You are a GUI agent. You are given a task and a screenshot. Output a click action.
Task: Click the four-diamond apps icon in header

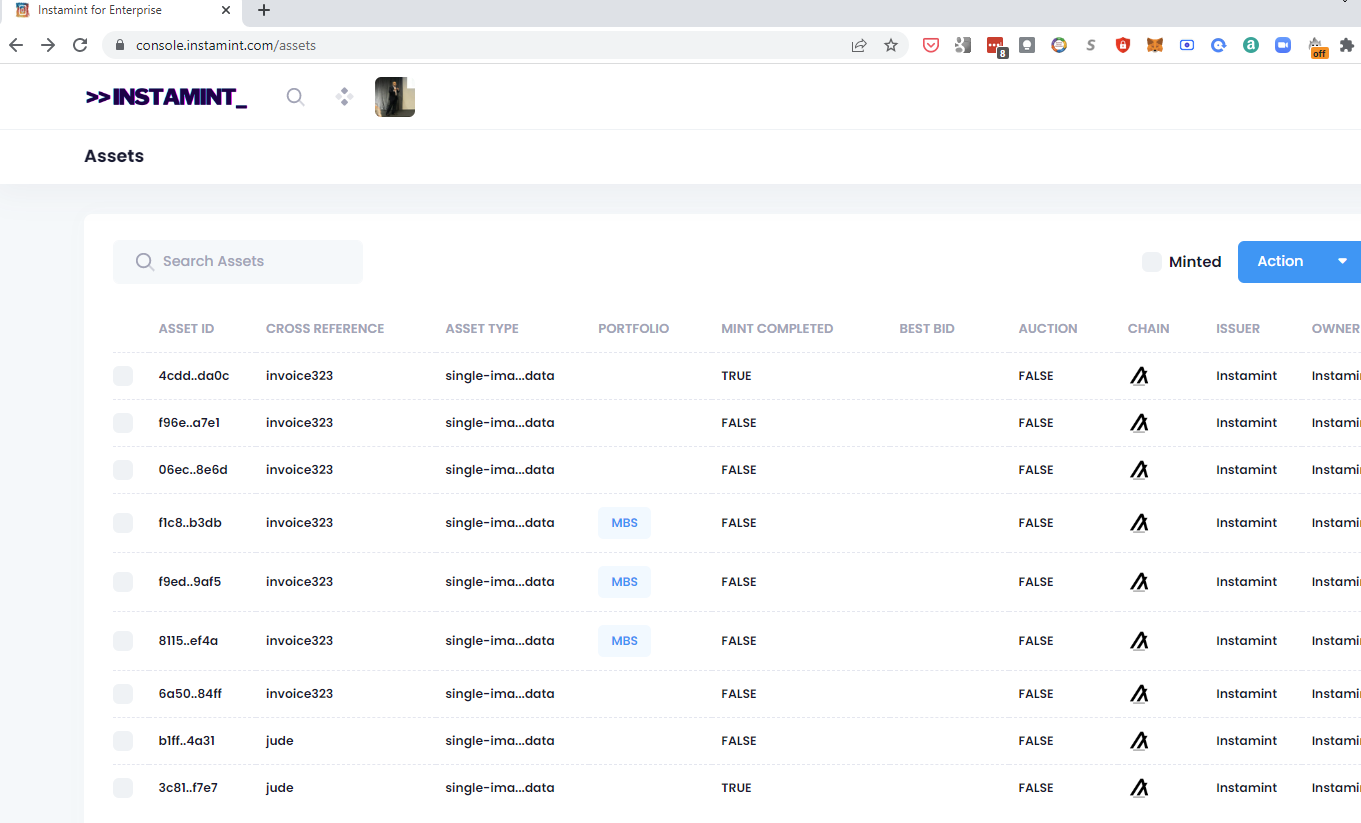click(x=345, y=97)
